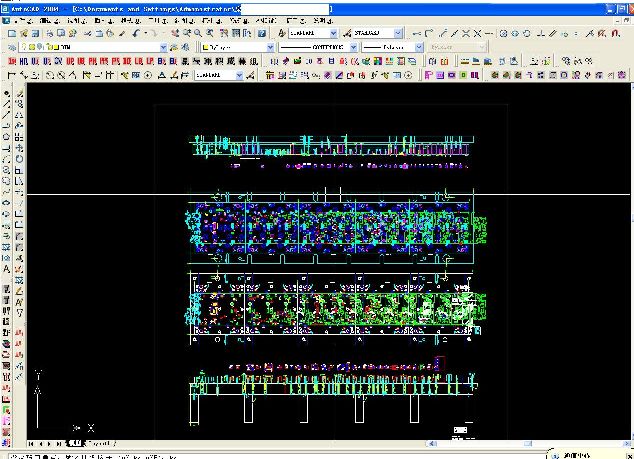Click the last-tab navigation arrow
634x459 pixels.
click(x=59, y=444)
